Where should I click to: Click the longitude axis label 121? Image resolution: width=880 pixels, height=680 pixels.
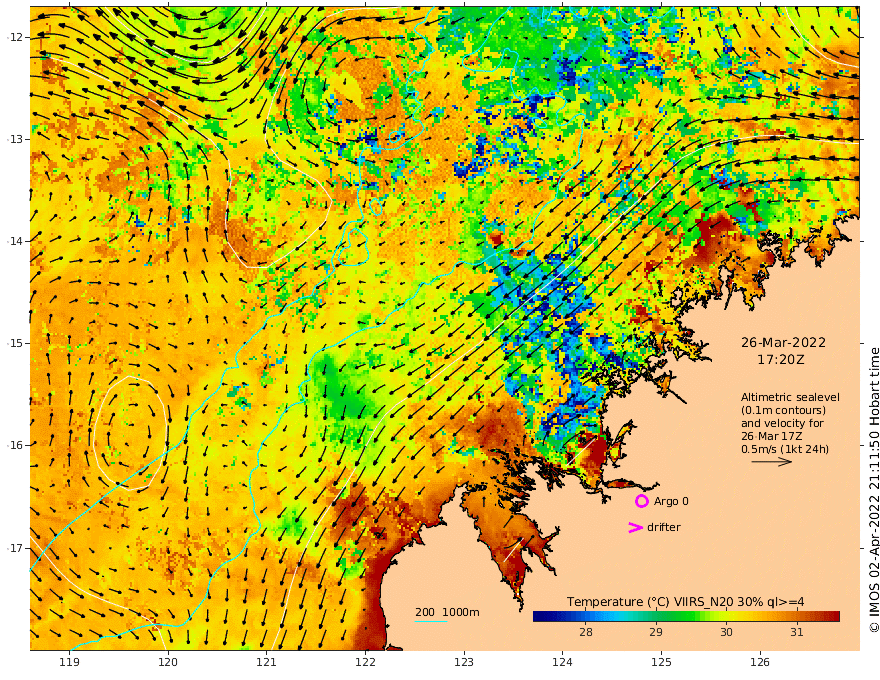(267, 663)
